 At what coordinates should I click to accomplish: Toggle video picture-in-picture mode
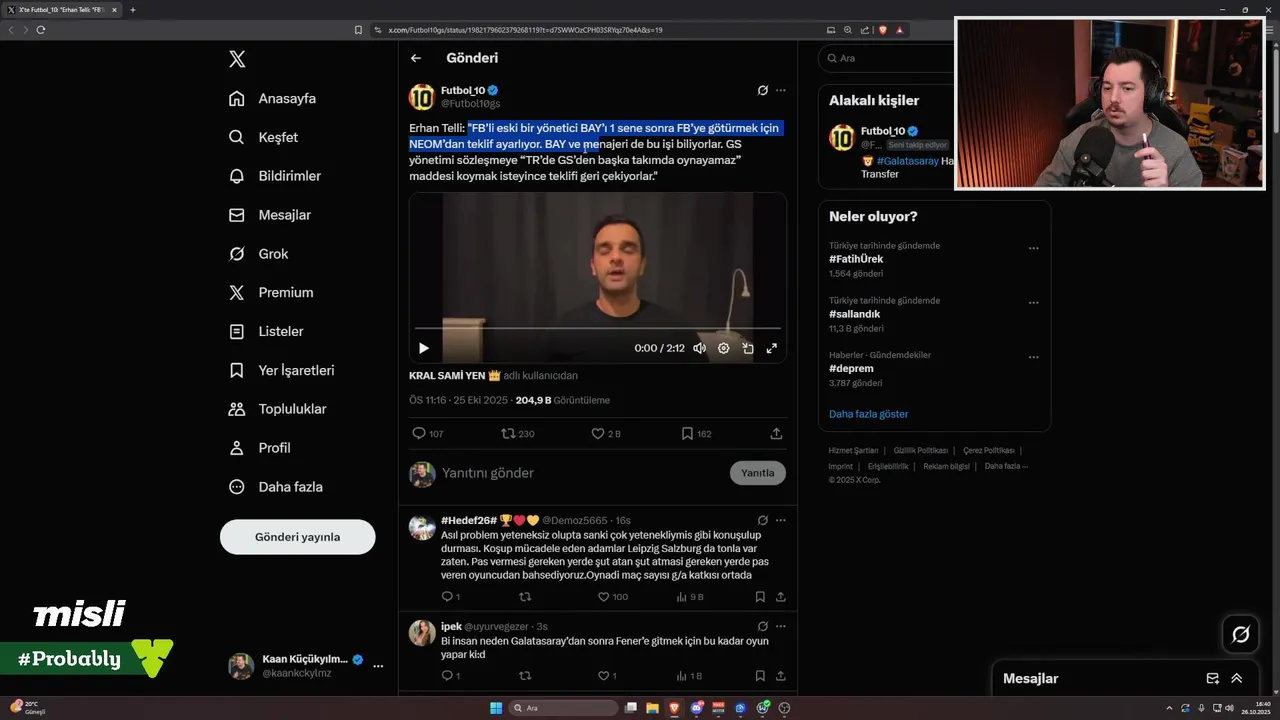click(x=748, y=348)
